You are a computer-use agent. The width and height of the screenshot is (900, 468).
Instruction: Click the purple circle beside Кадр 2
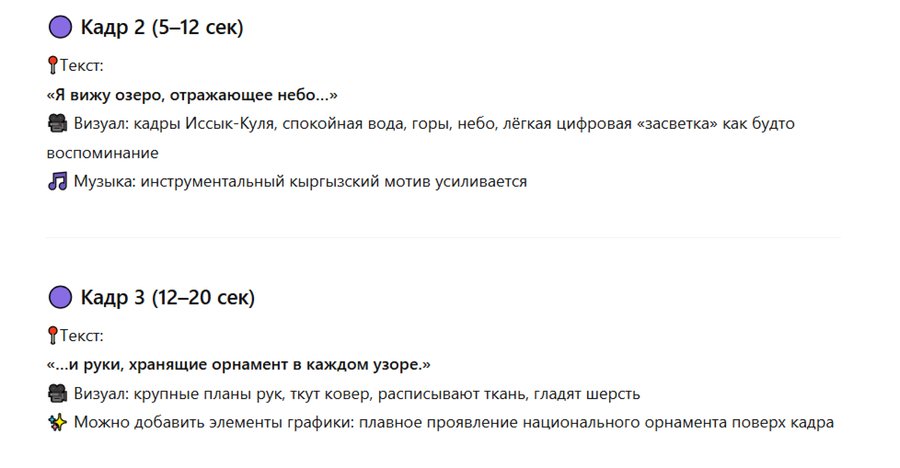coord(60,27)
